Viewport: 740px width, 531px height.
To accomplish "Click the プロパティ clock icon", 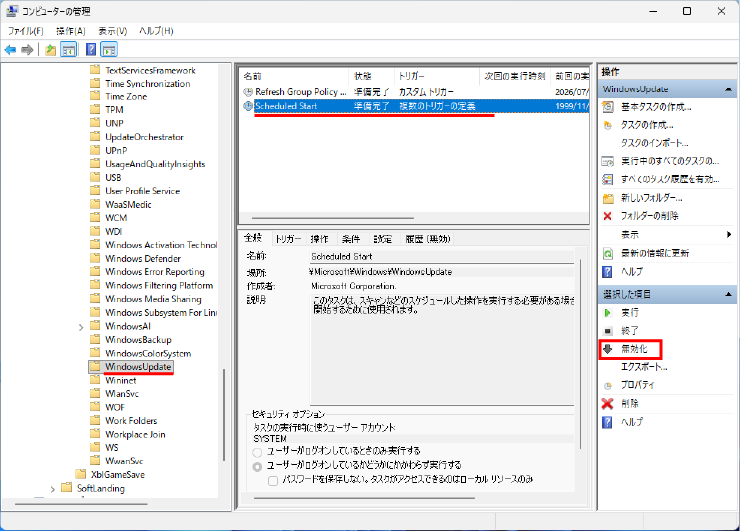I will pos(608,386).
